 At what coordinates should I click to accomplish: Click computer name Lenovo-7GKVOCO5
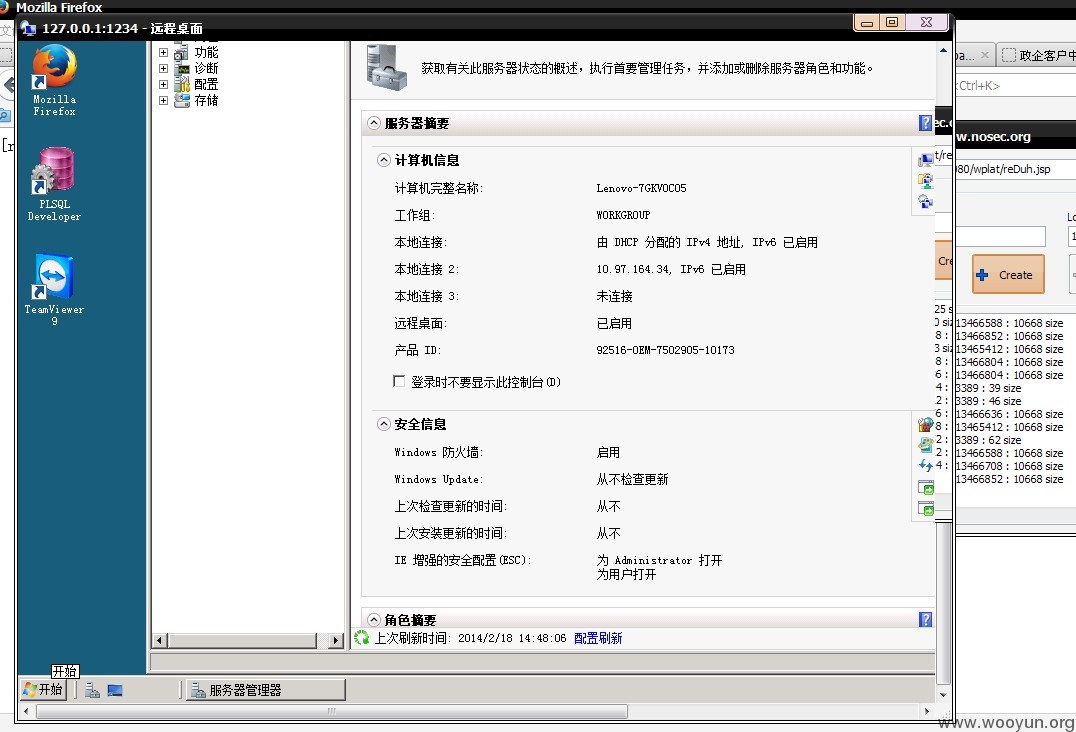click(x=641, y=188)
